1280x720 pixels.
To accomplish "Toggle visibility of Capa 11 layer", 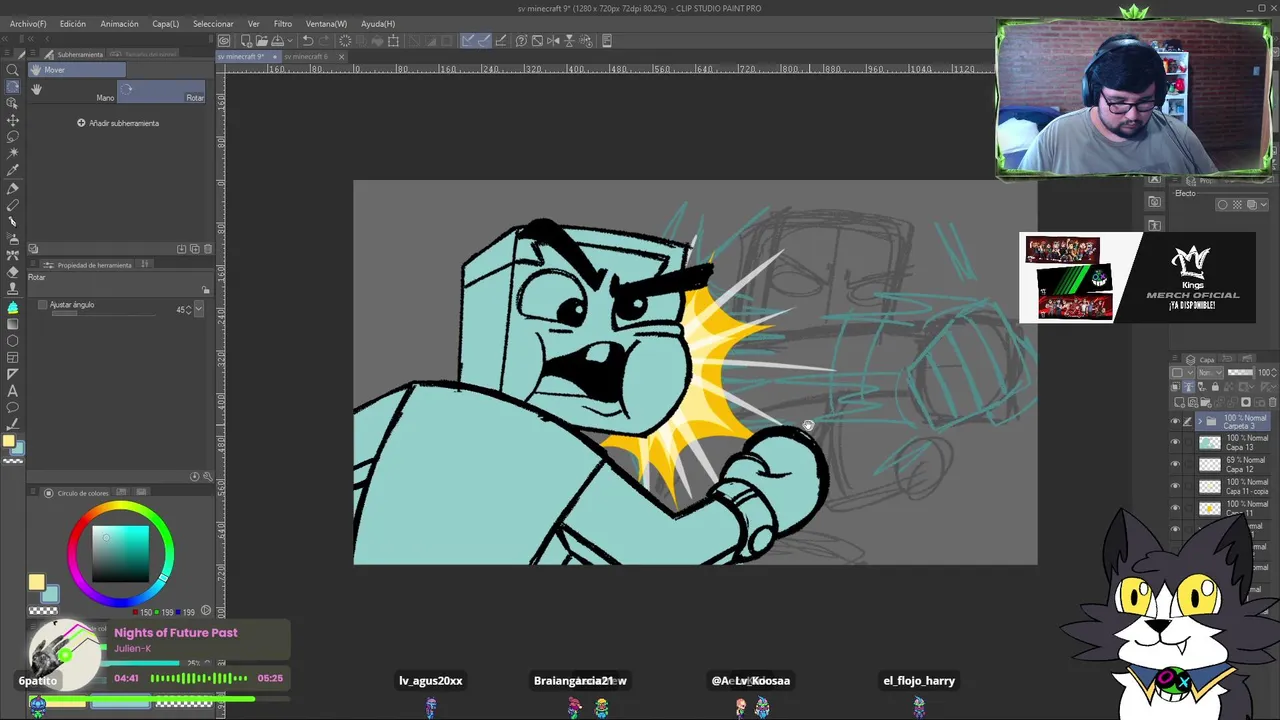I will pos(1175,508).
